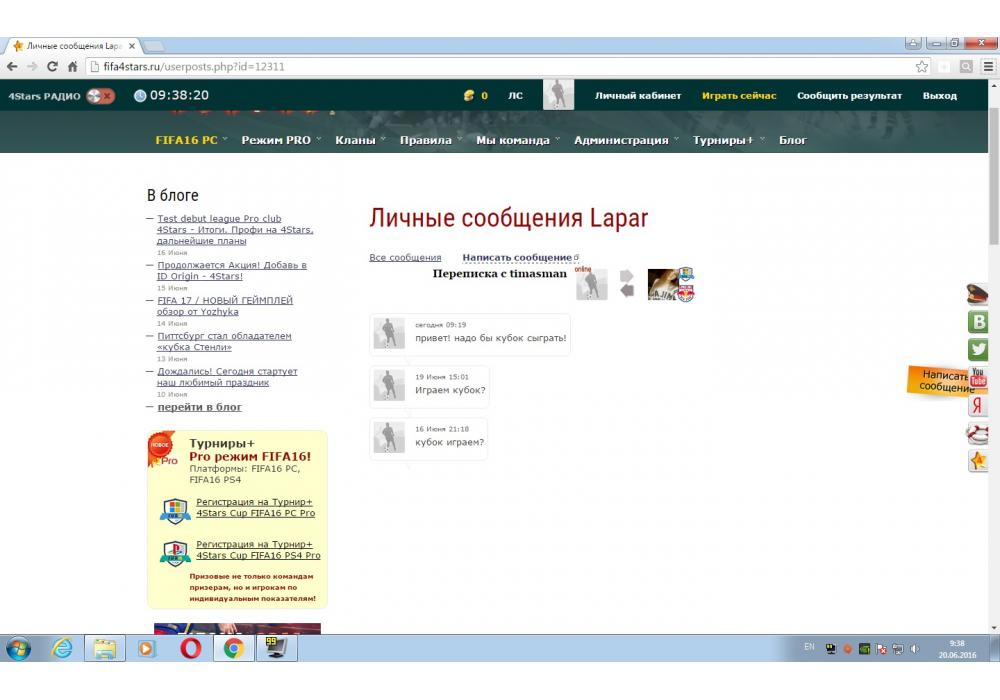This screenshot has height=700, width=1000.
Task: Click the VK social icon in sidebar
Action: [x=978, y=322]
